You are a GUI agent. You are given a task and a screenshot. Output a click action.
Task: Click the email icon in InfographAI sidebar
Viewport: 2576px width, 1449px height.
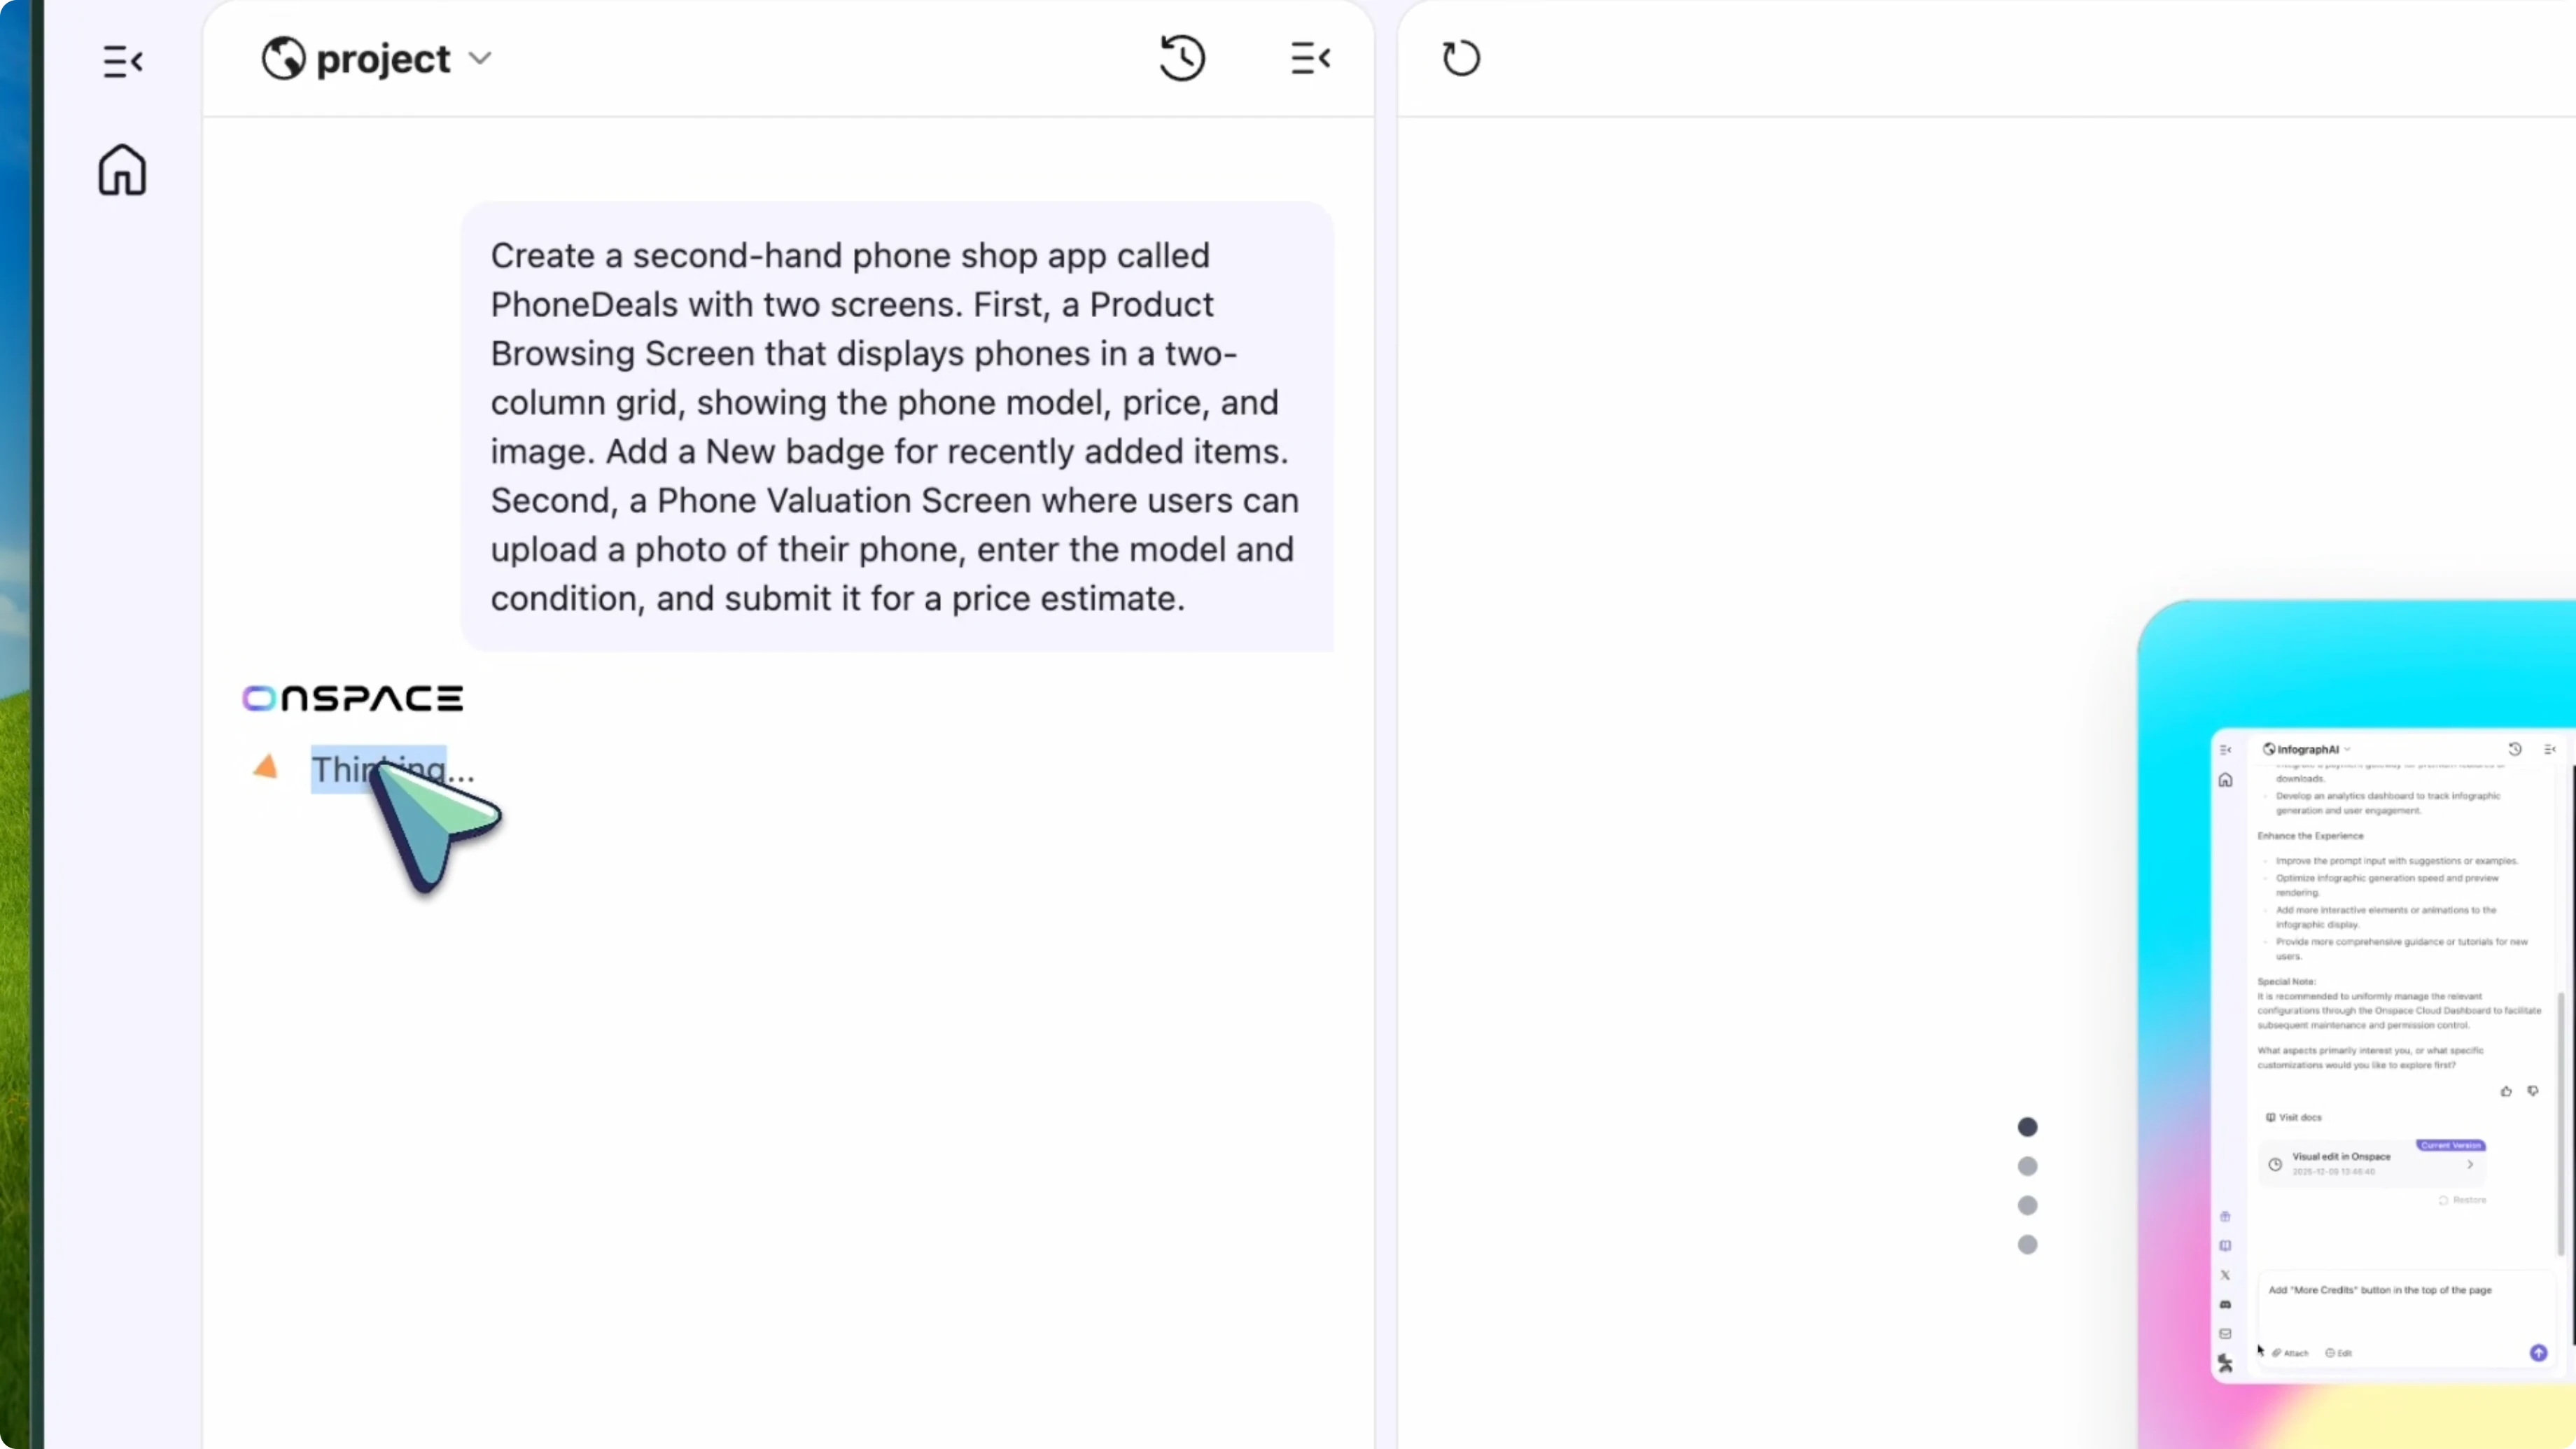[x=2225, y=1334]
